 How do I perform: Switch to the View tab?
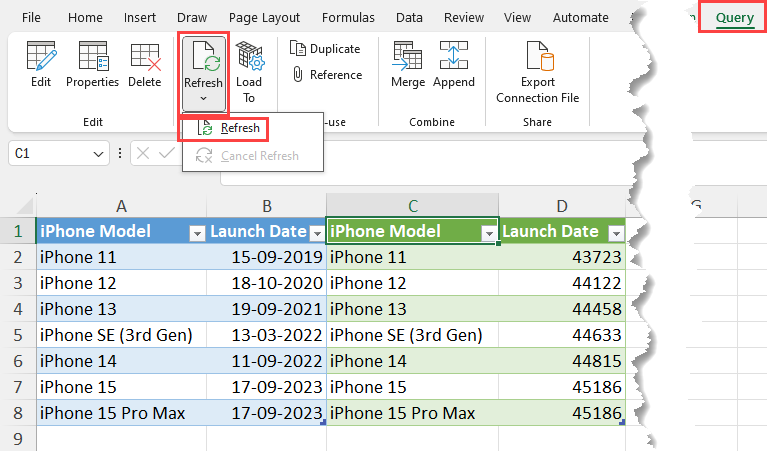[x=517, y=18]
